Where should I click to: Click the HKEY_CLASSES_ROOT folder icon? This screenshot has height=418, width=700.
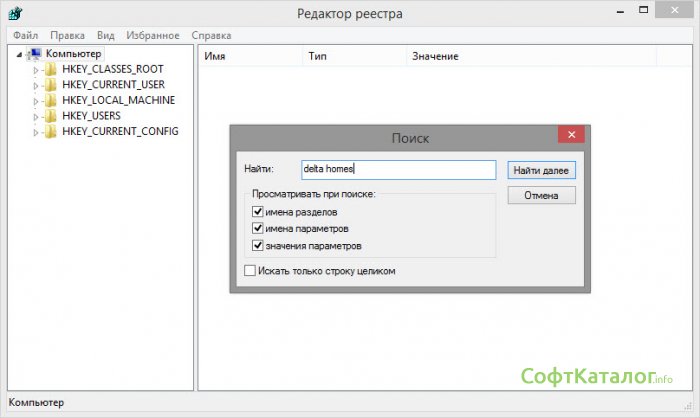coord(51,69)
